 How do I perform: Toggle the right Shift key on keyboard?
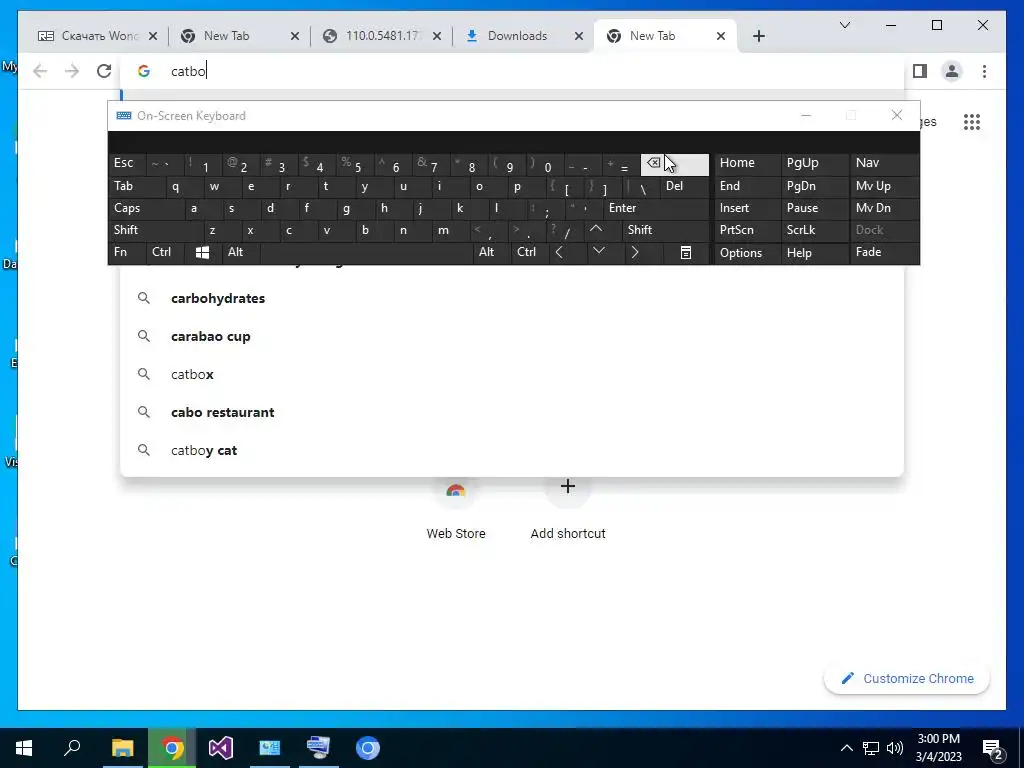(x=665, y=230)
